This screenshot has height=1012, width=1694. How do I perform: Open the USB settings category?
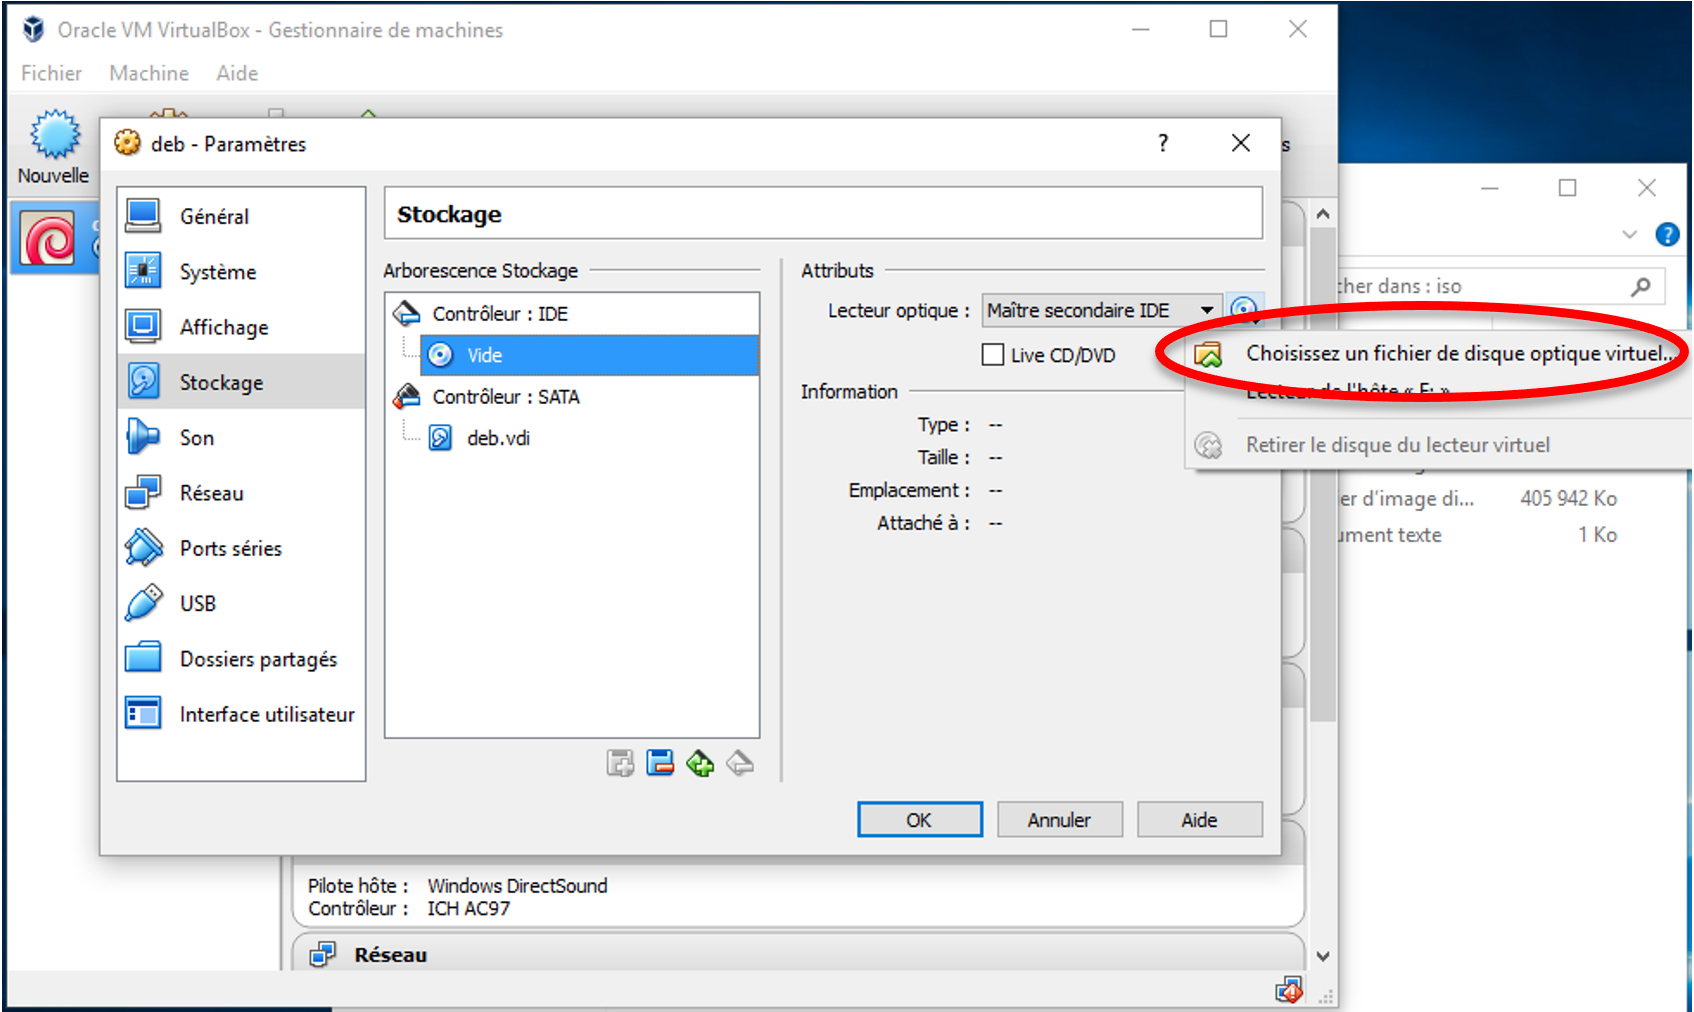(241, 603)
